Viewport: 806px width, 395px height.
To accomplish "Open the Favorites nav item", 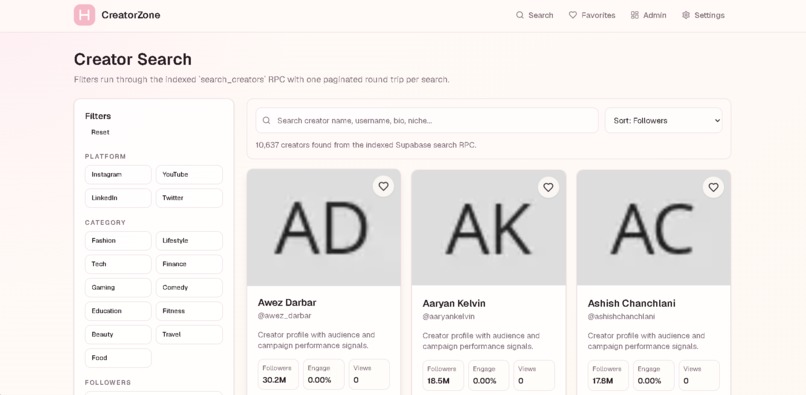I will click(x=592, y=15).
